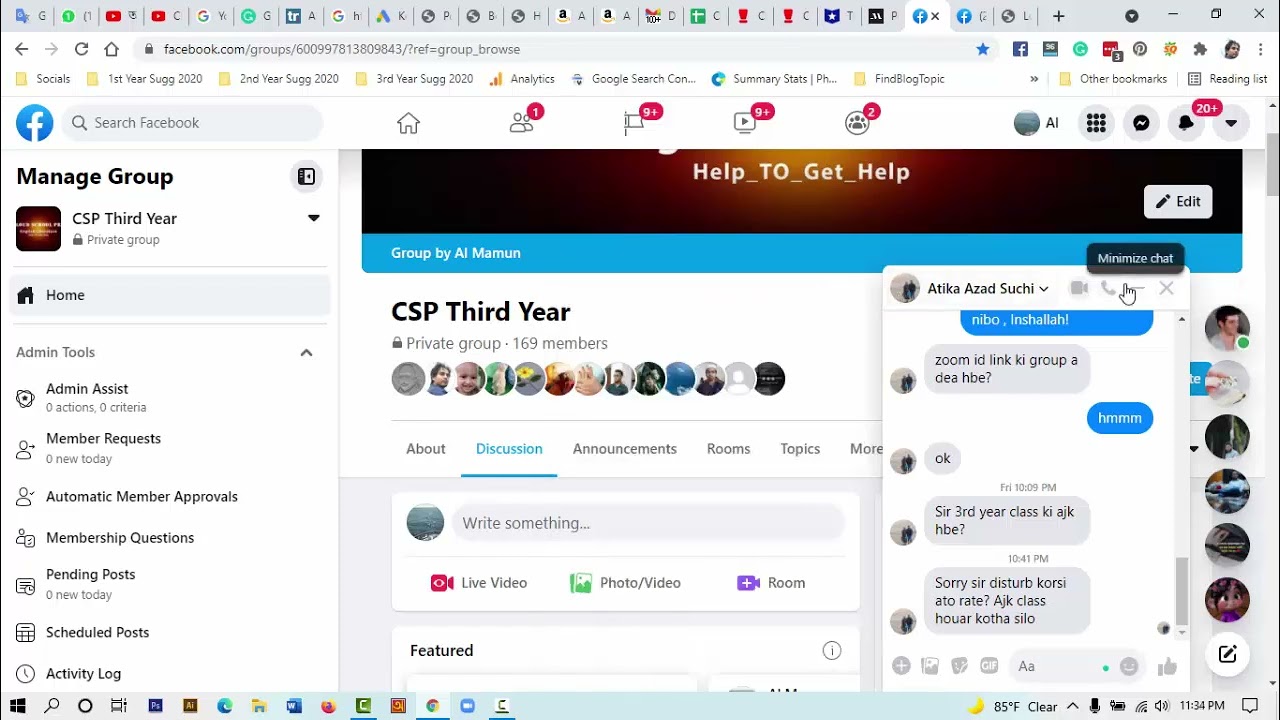The image size is (1280, 720).
Task: Click Edit cover photo button
Action: click(x=1178, y=201)
